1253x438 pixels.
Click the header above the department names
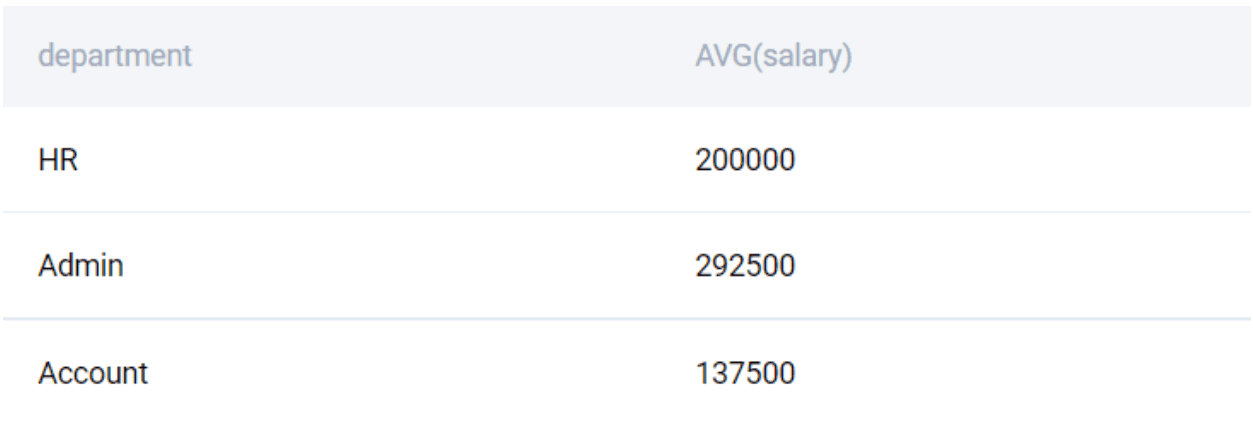pos(115,57)
